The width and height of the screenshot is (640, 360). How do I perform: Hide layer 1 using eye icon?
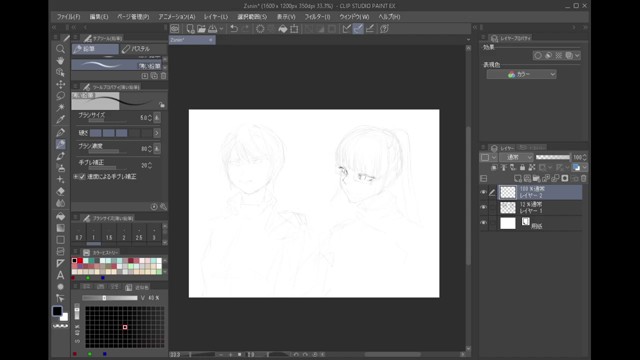pos(484,207)
